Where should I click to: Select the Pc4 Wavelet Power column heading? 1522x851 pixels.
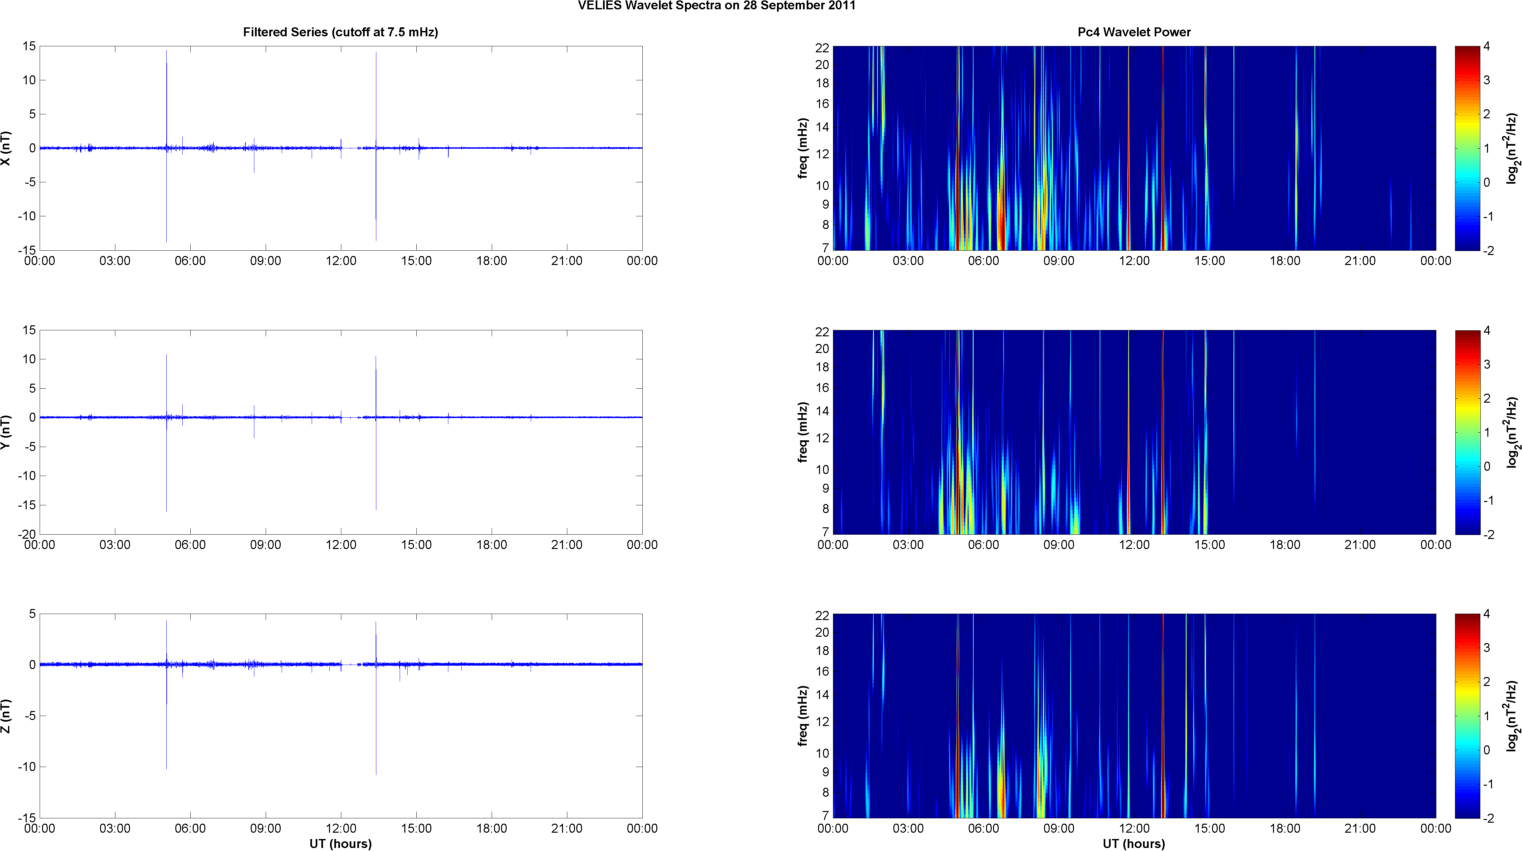coord(1133,32)
